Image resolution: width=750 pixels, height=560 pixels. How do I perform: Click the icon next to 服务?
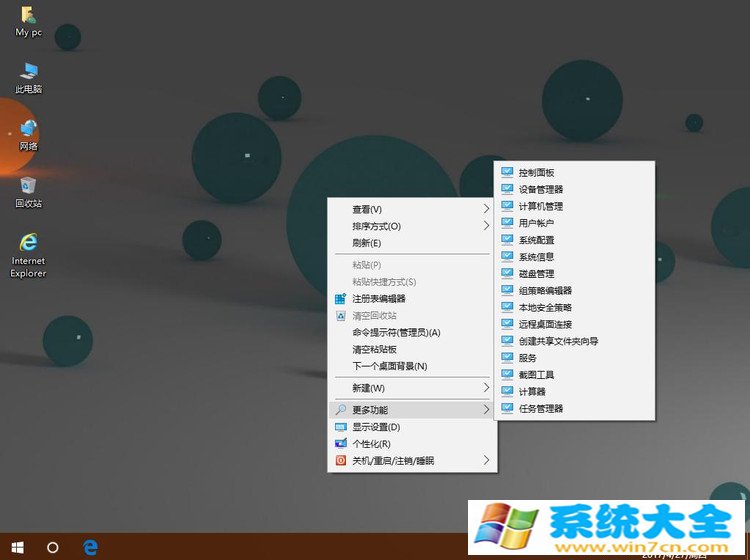click(x=507, y=358)
